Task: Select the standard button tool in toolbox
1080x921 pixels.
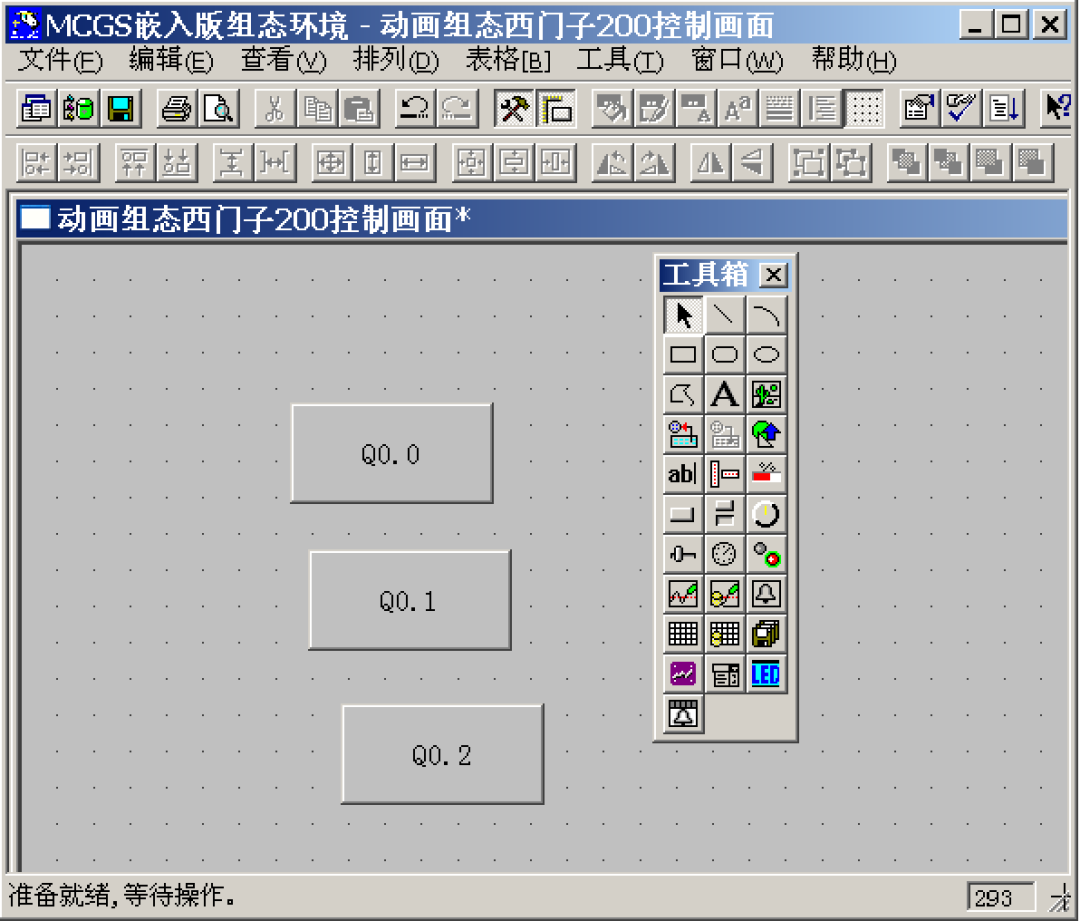Action: (x=683, y=514)
